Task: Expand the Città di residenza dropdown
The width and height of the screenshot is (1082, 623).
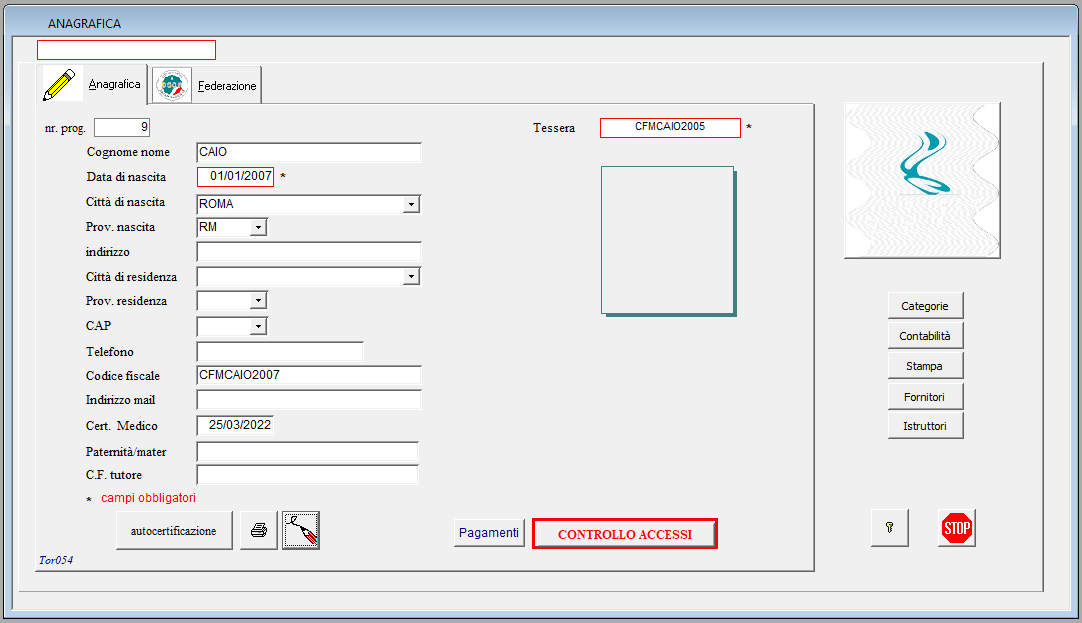Action: click(411, 277)
